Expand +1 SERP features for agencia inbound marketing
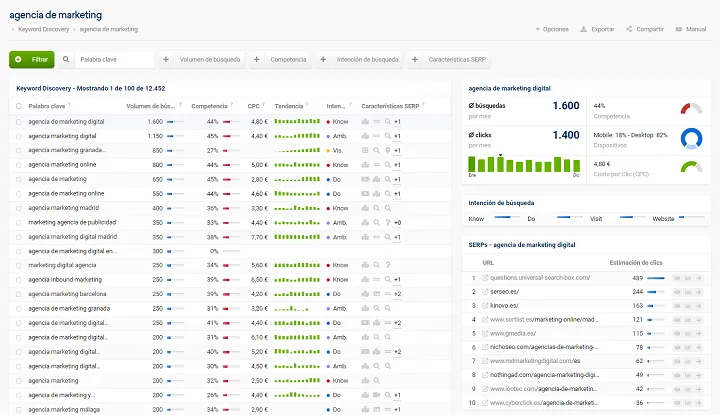Image resolution: width=720 pixels, height=415 pixels. [397, 280]
